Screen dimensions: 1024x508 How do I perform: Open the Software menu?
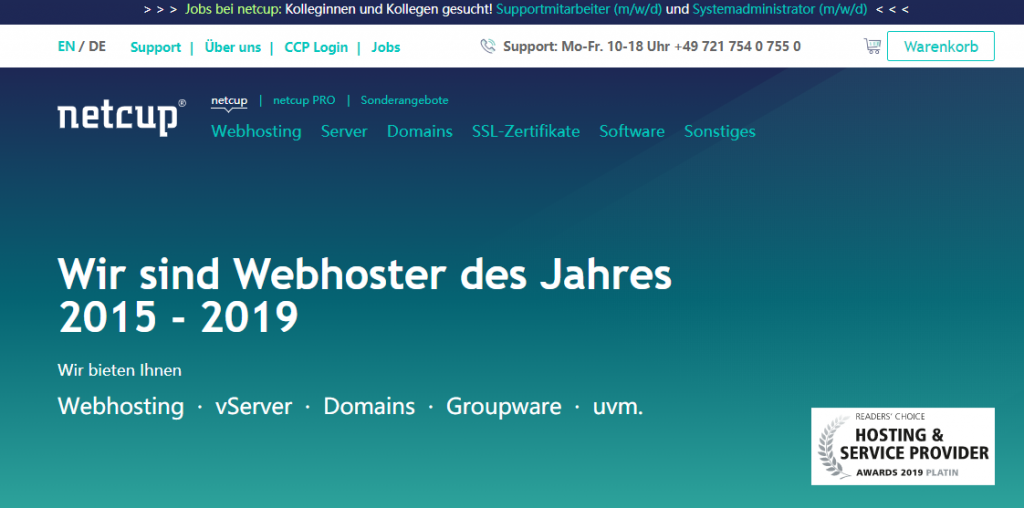(x=632, y=131)
